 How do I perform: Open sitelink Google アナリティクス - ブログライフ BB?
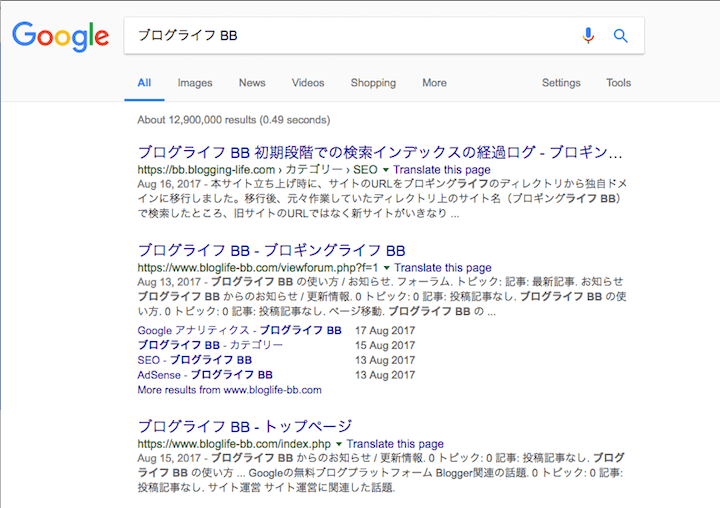pos(239,330)
